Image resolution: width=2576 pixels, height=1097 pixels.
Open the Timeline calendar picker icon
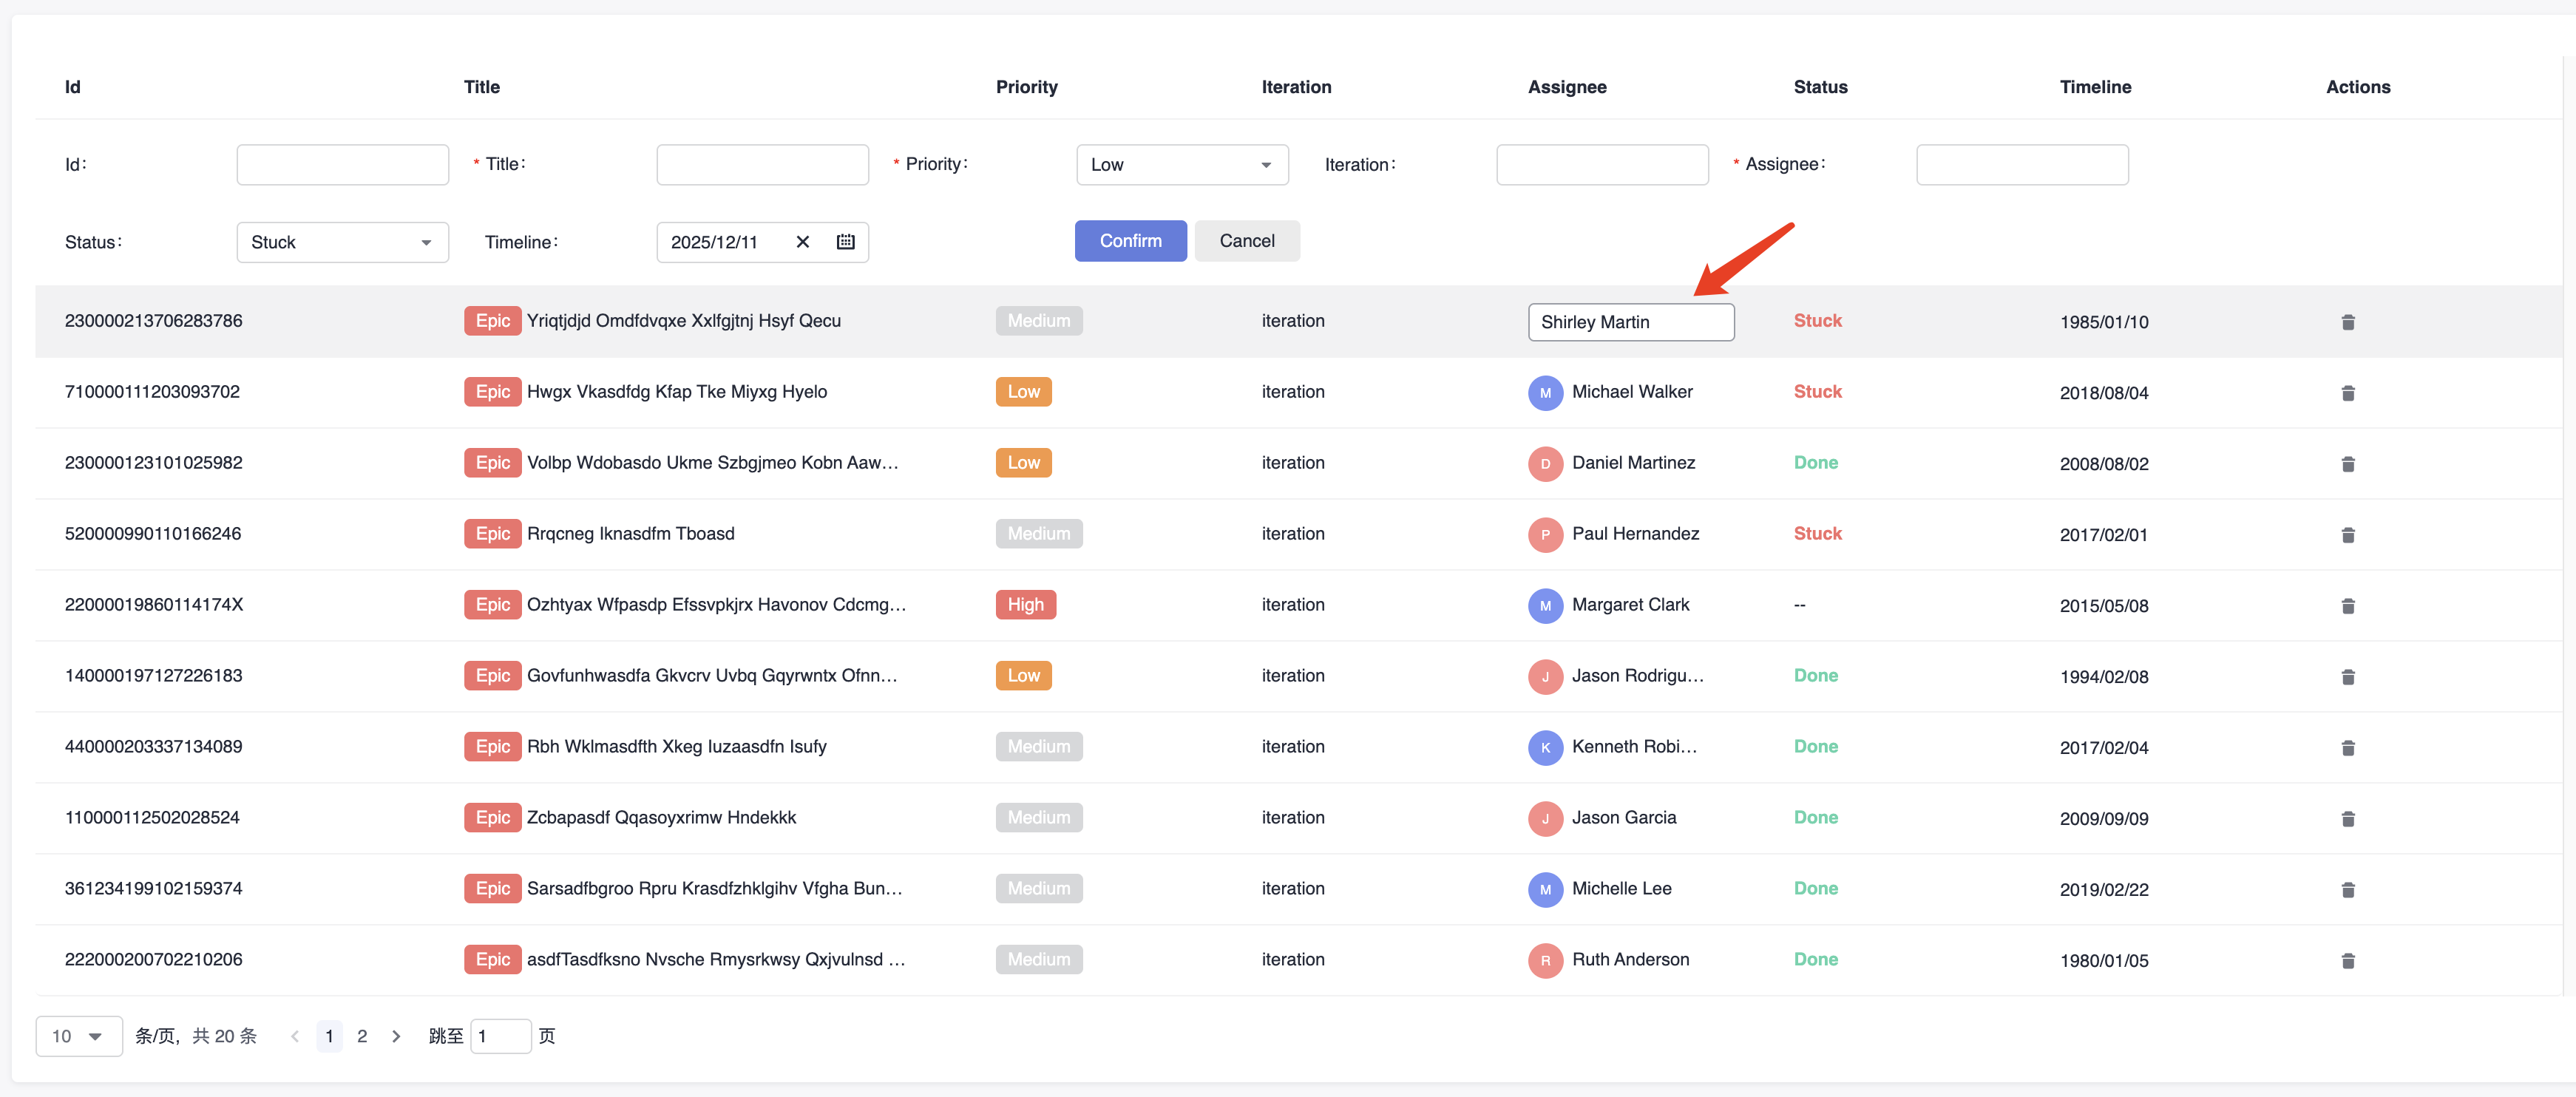point(845,242)
